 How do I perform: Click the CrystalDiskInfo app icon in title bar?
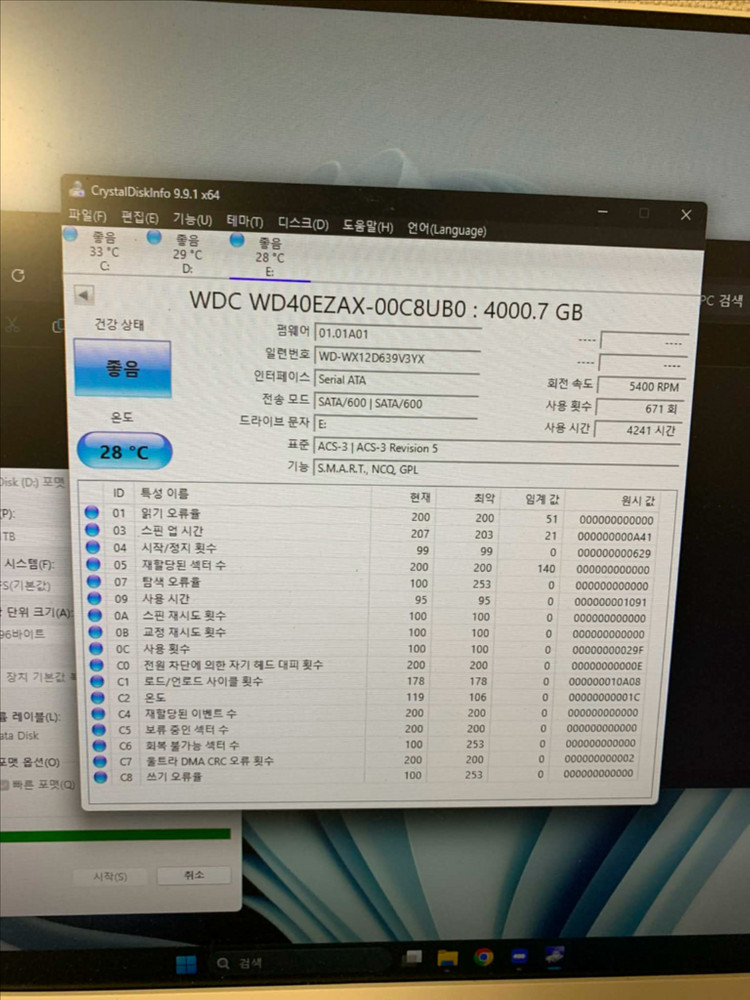(x=78, y=189)
